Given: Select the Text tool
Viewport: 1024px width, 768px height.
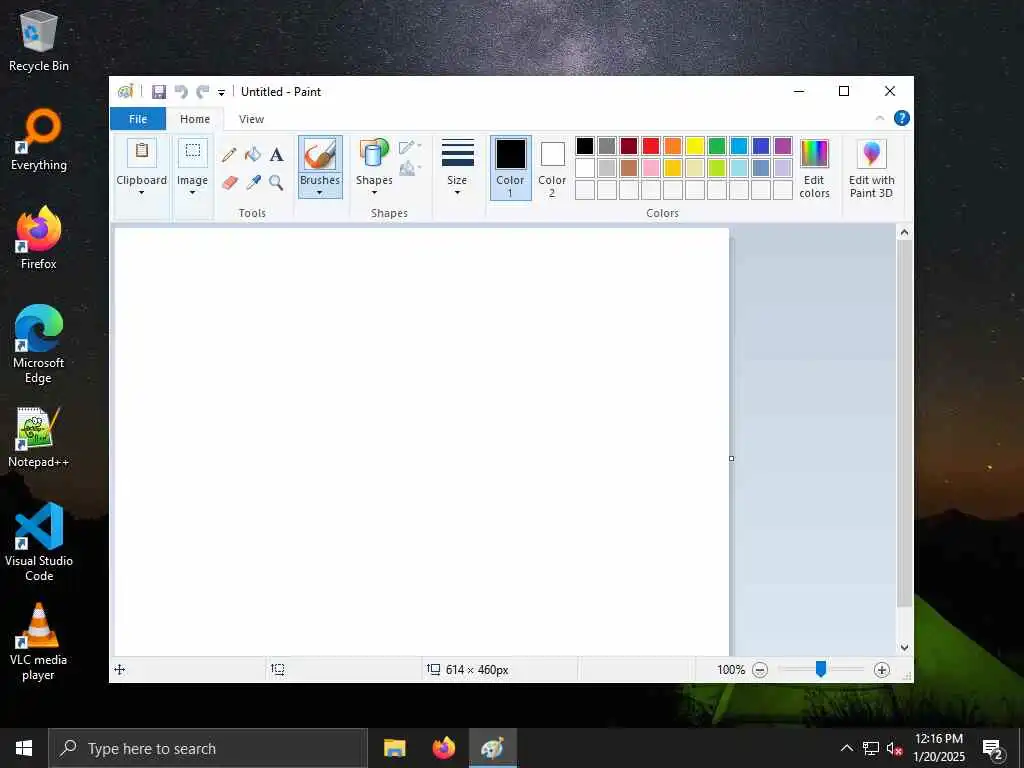Looking at the screenshot, I should point(277,155).
